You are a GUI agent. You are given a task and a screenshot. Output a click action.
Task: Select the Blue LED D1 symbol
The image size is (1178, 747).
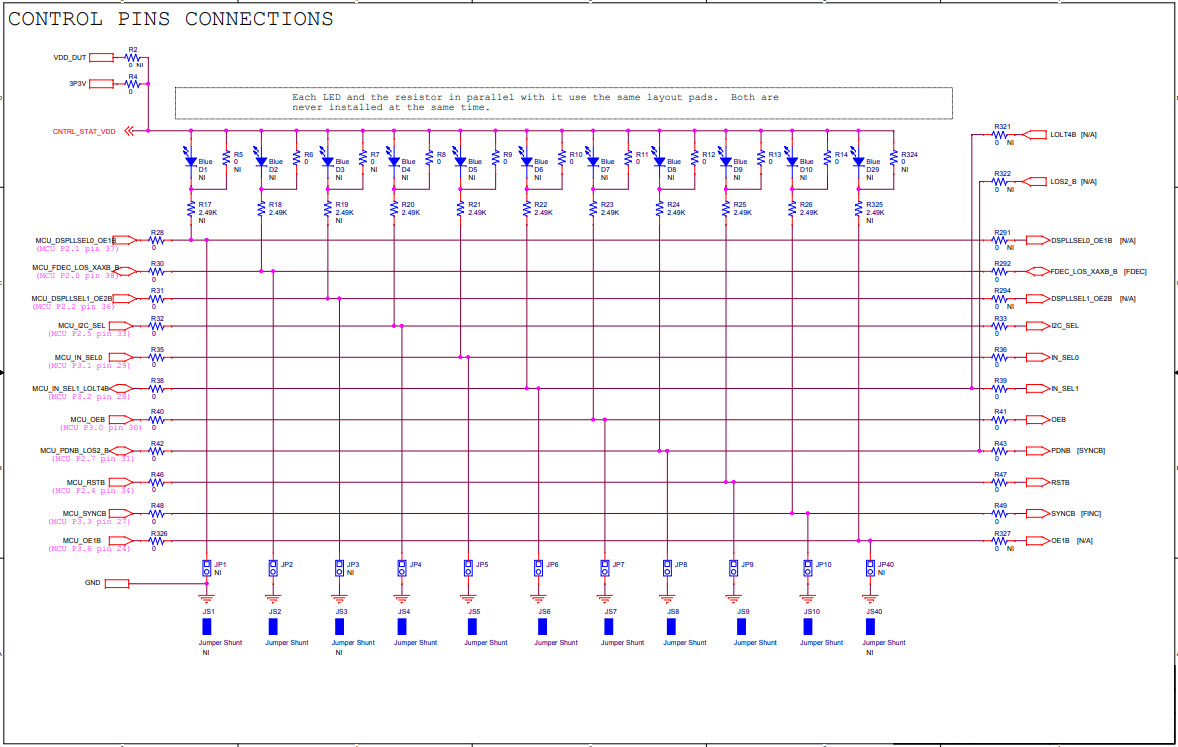click(x=189, y=161)
